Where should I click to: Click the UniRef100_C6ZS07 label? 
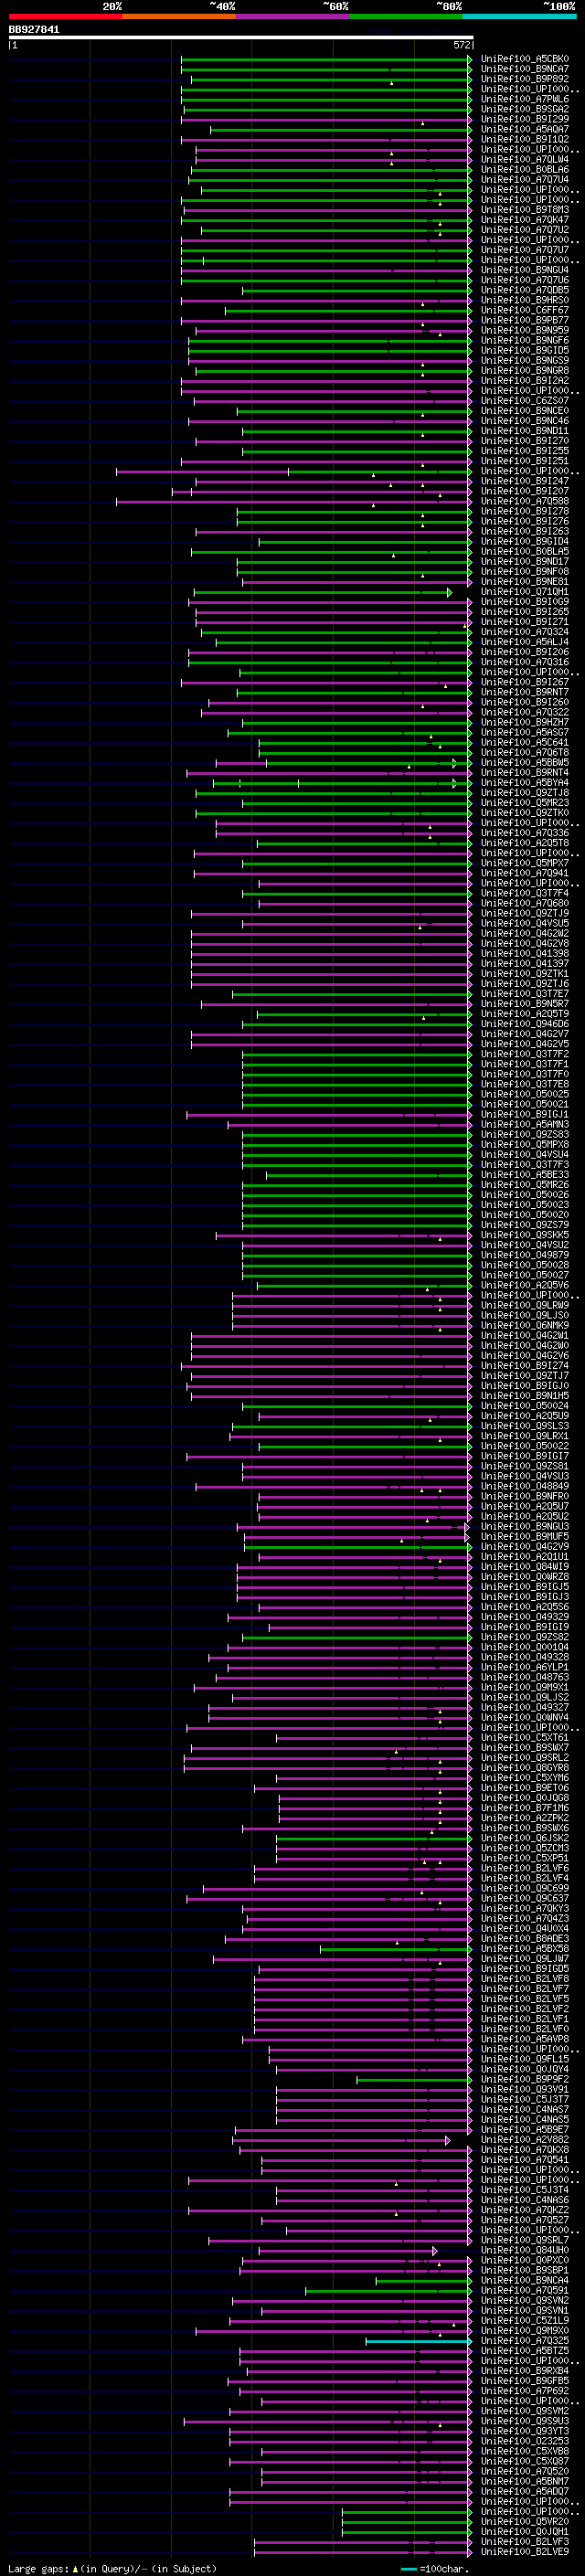click(525, 401)
